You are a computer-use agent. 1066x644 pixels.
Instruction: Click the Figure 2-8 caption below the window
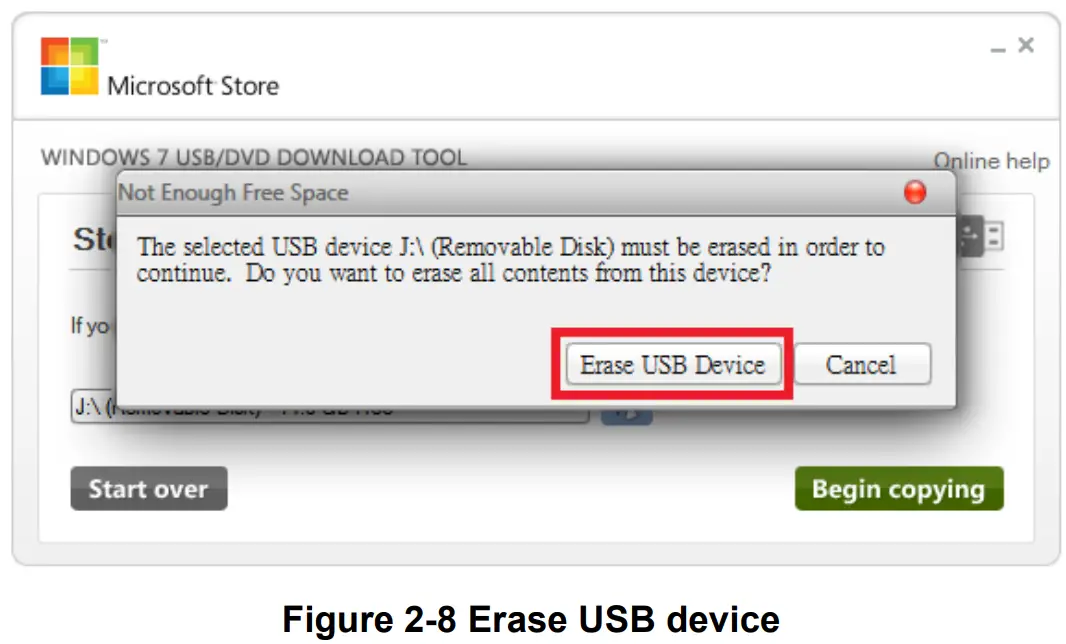[531, 620]
